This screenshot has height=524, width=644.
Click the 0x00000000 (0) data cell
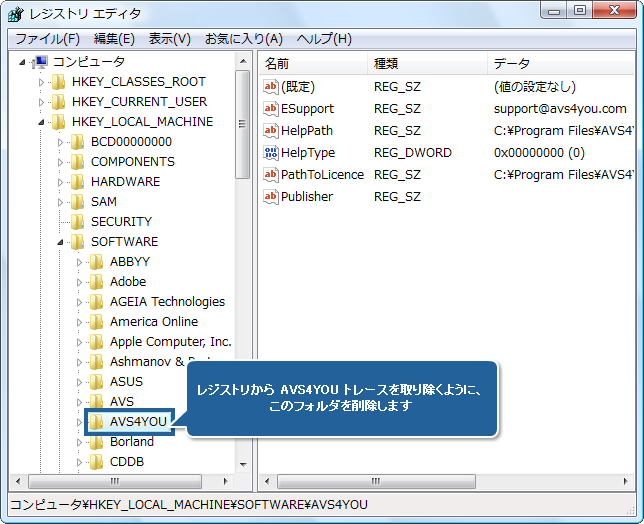(x=539, y=153)
